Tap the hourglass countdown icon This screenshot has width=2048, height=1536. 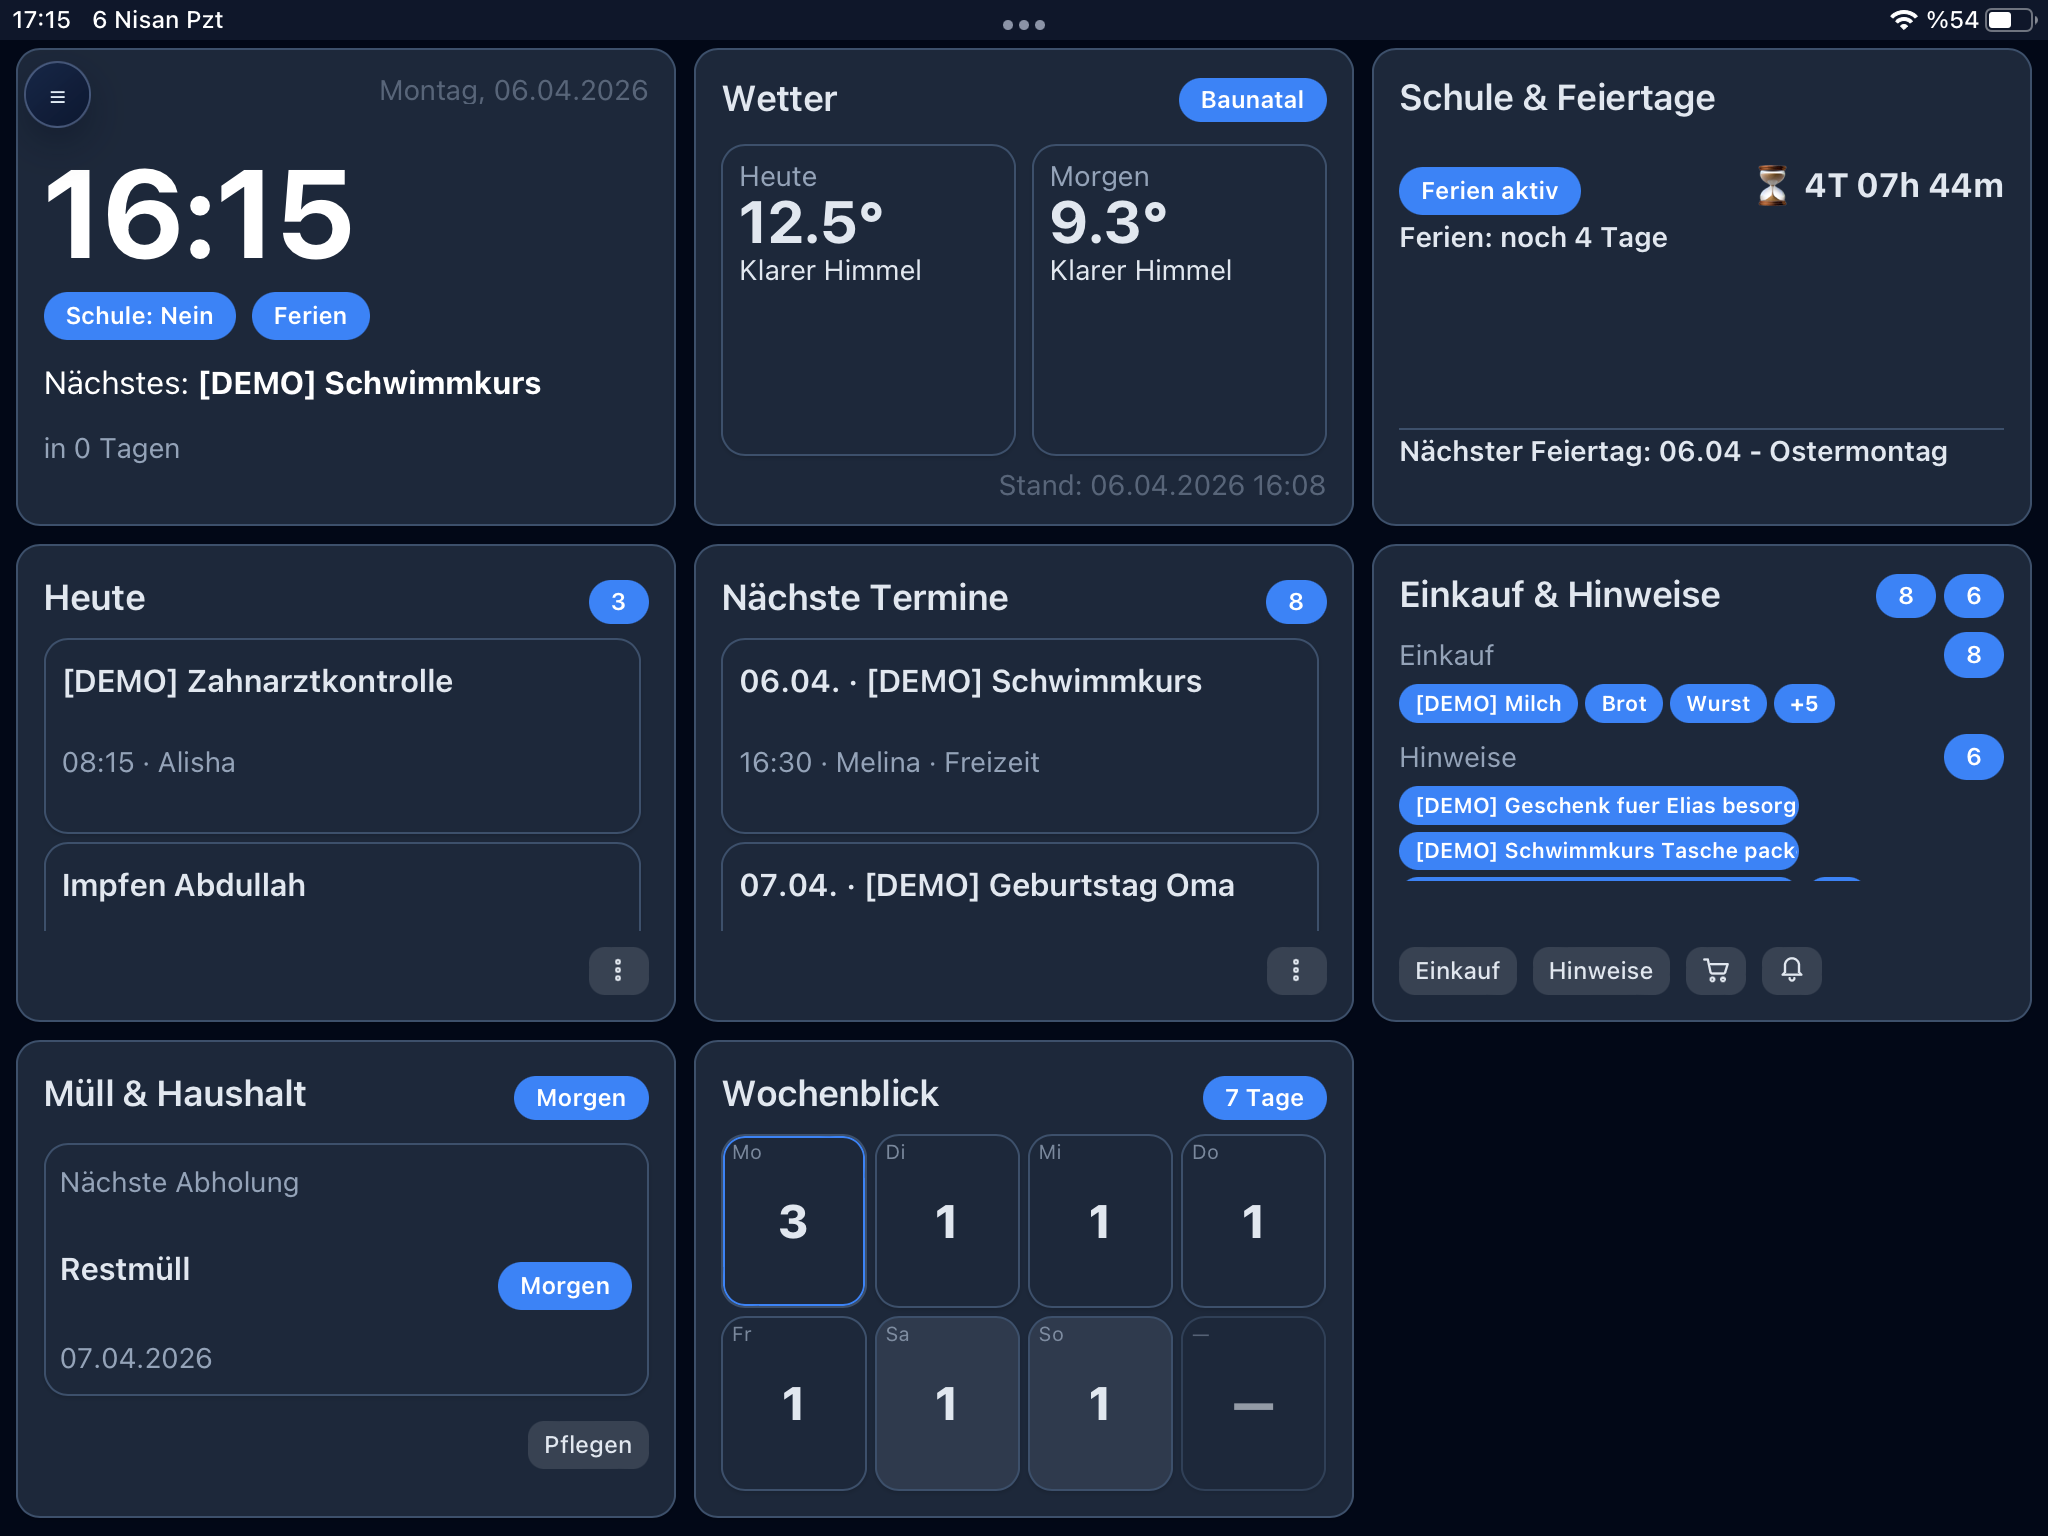click(1772, 186)
